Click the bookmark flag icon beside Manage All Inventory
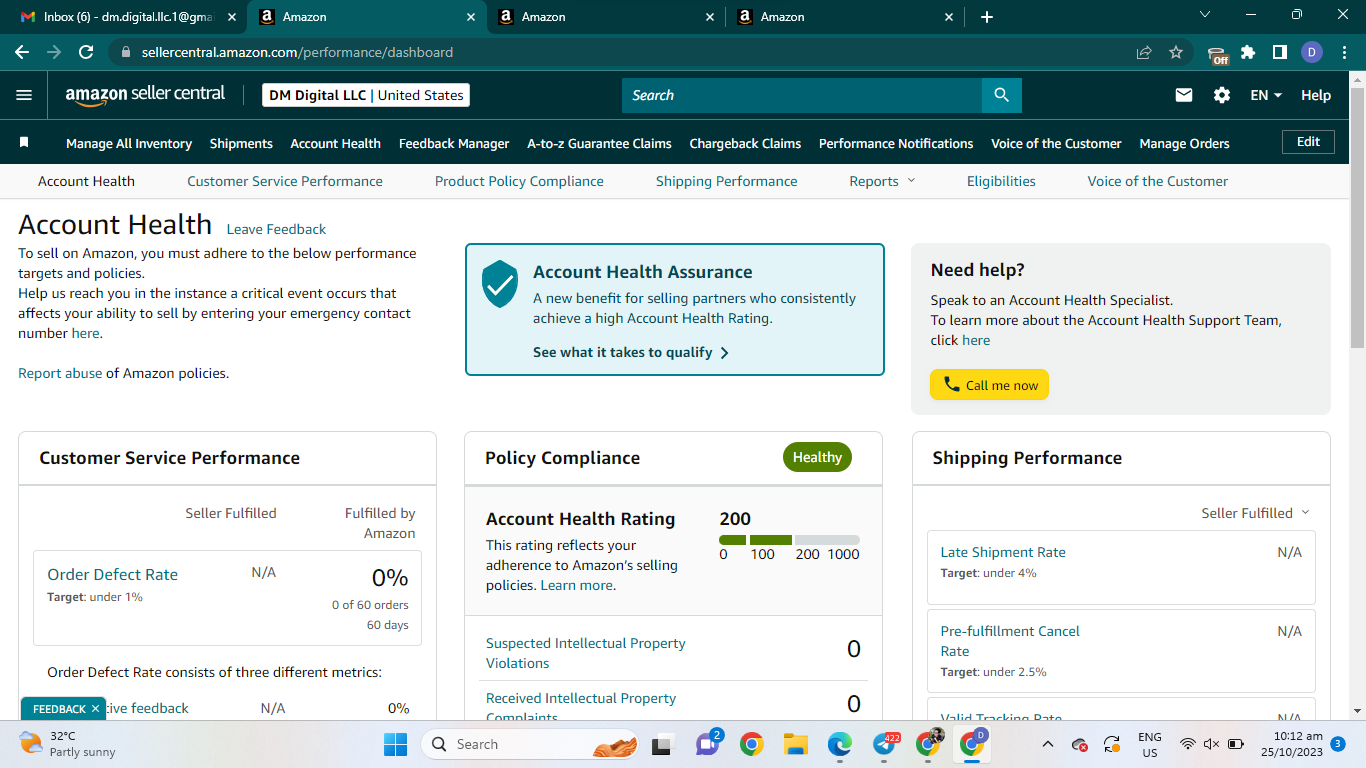1366x768 pixels. tap(24, 143)
